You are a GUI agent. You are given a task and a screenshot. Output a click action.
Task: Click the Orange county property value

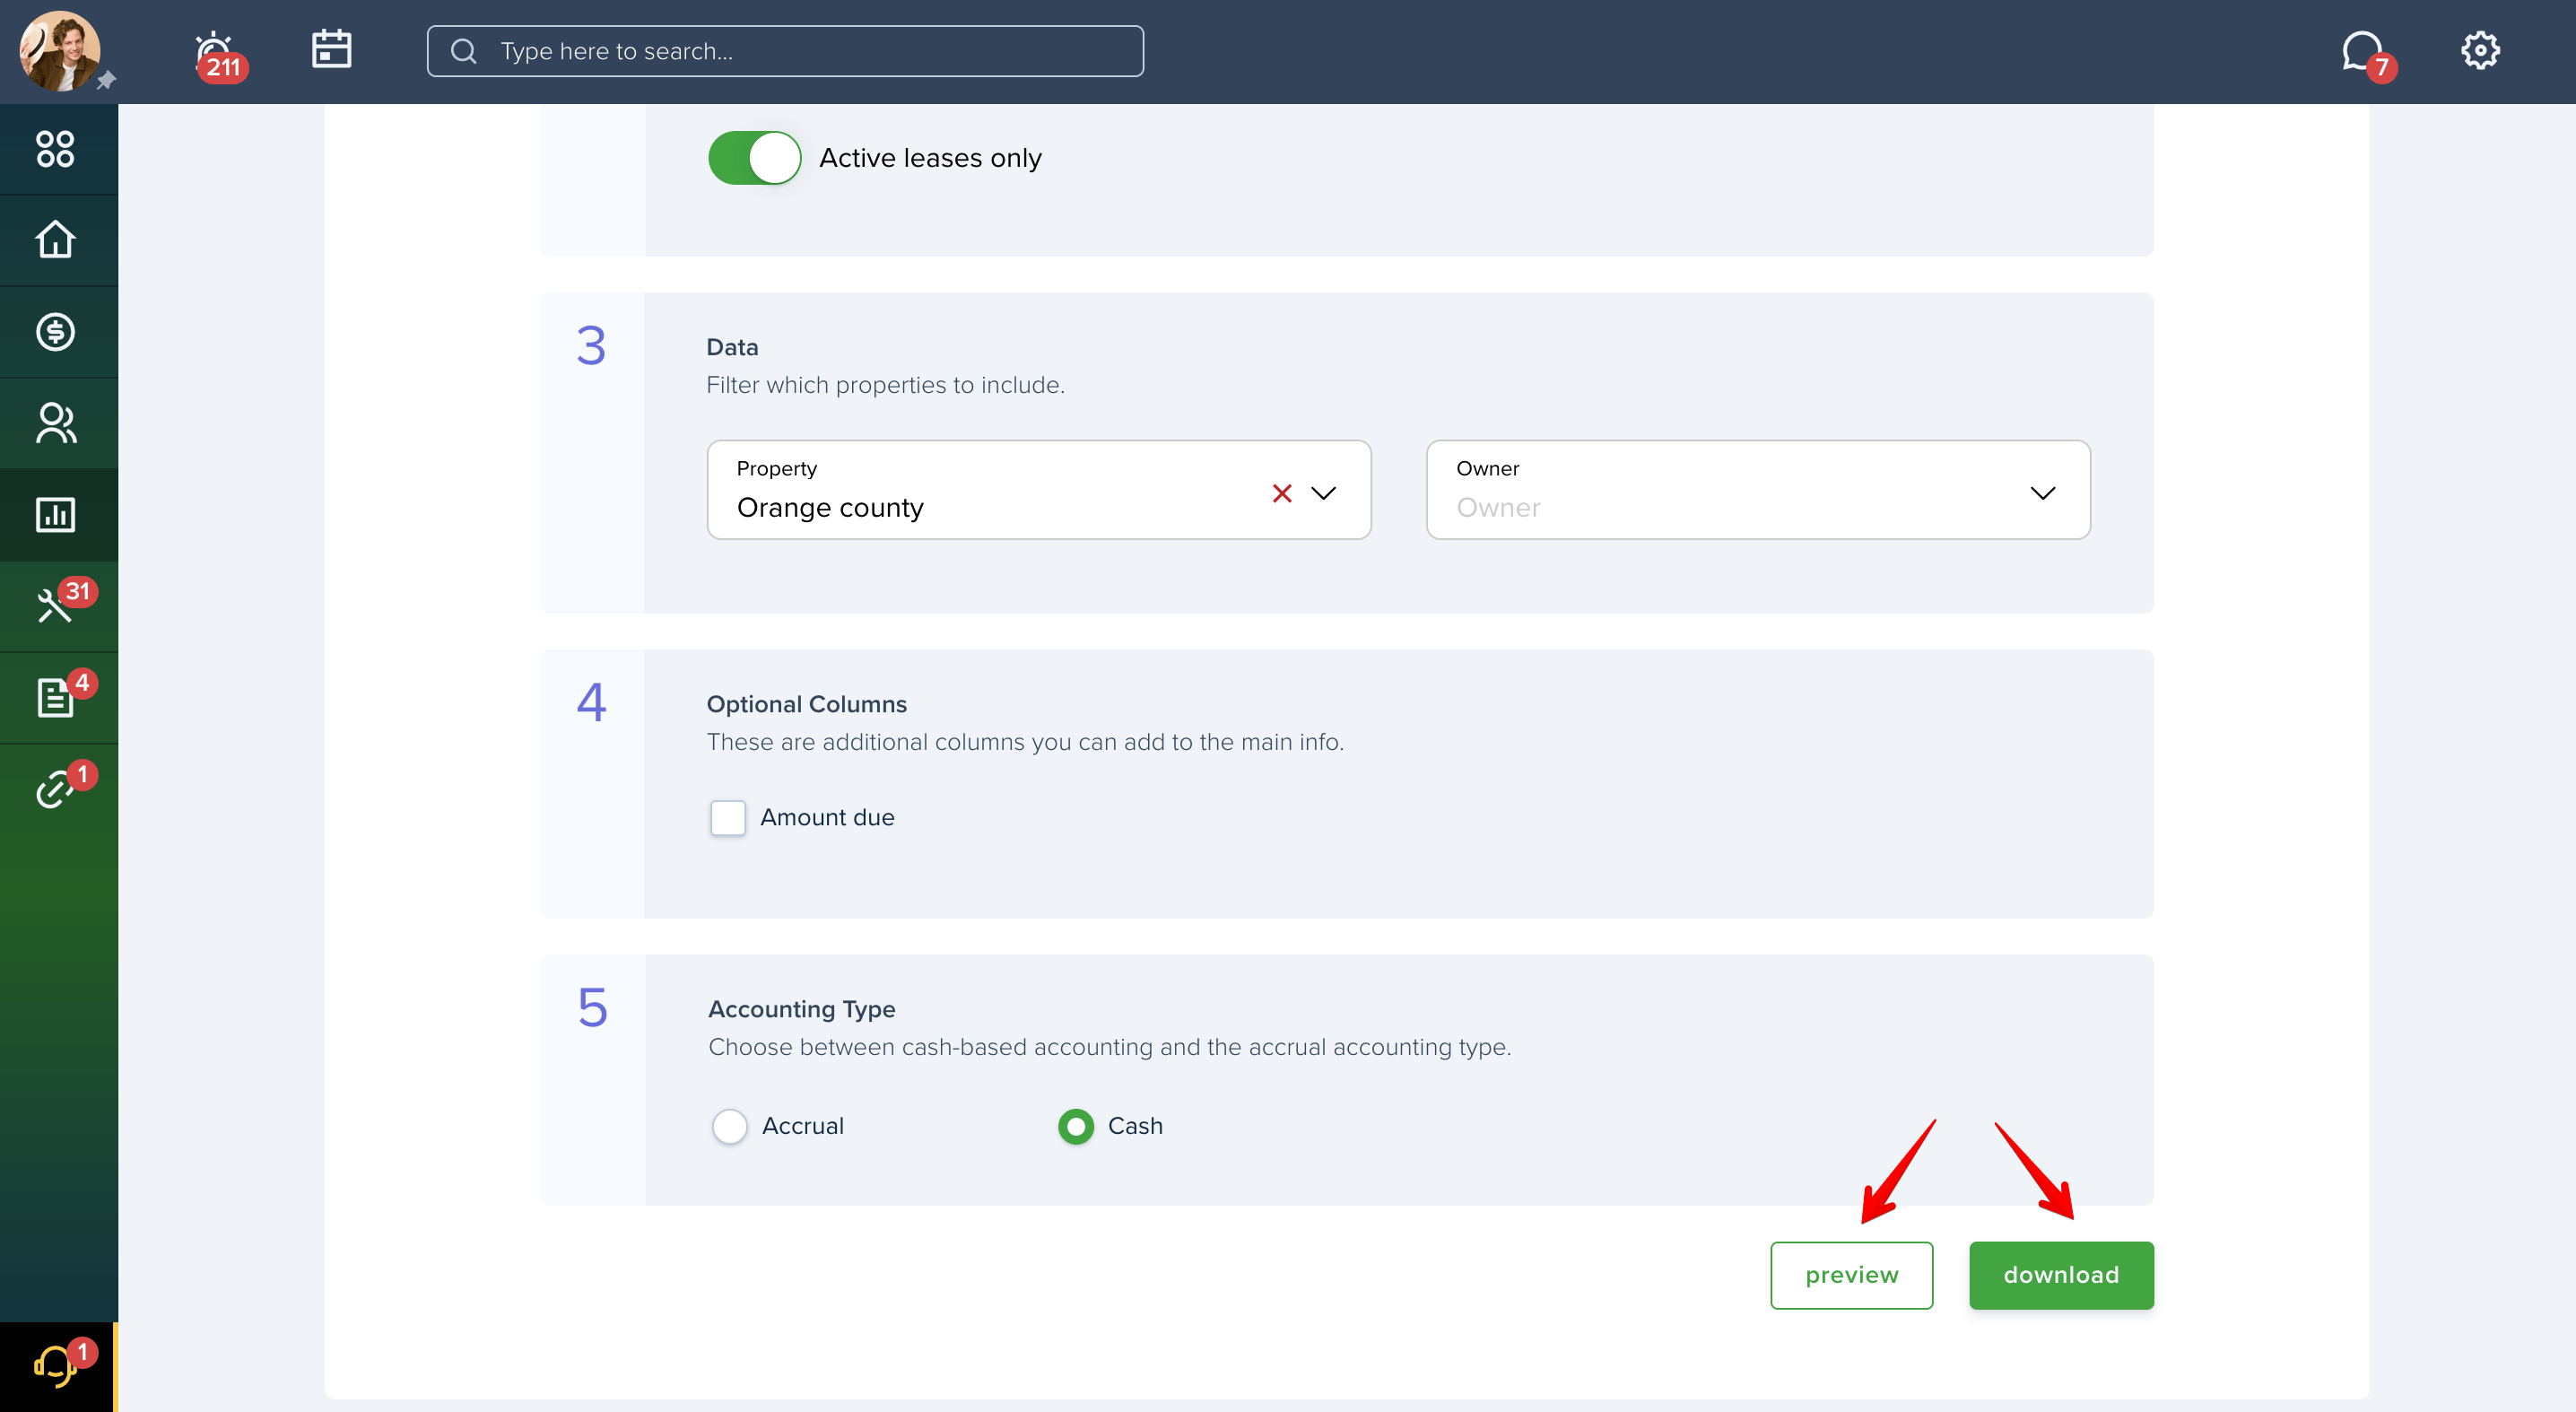(830, 508)
